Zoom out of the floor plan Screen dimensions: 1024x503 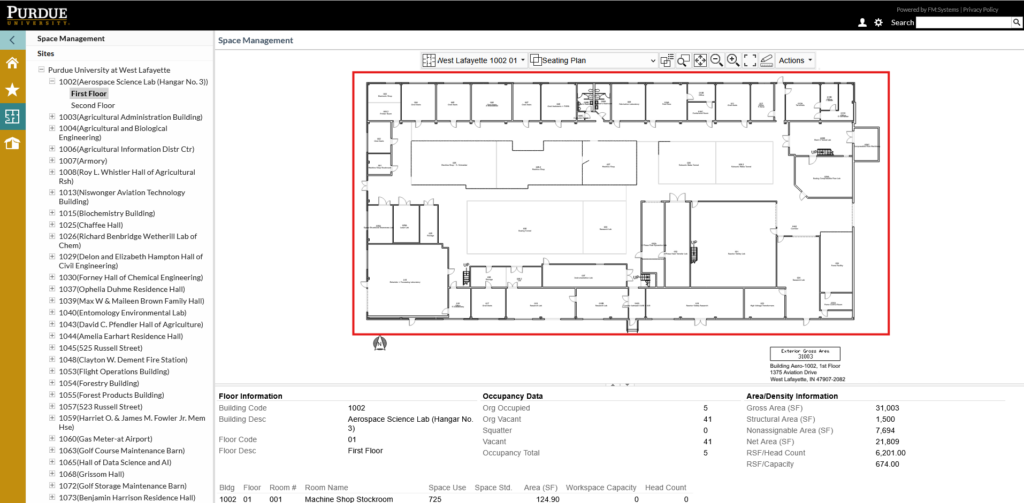tap(716, 60)
